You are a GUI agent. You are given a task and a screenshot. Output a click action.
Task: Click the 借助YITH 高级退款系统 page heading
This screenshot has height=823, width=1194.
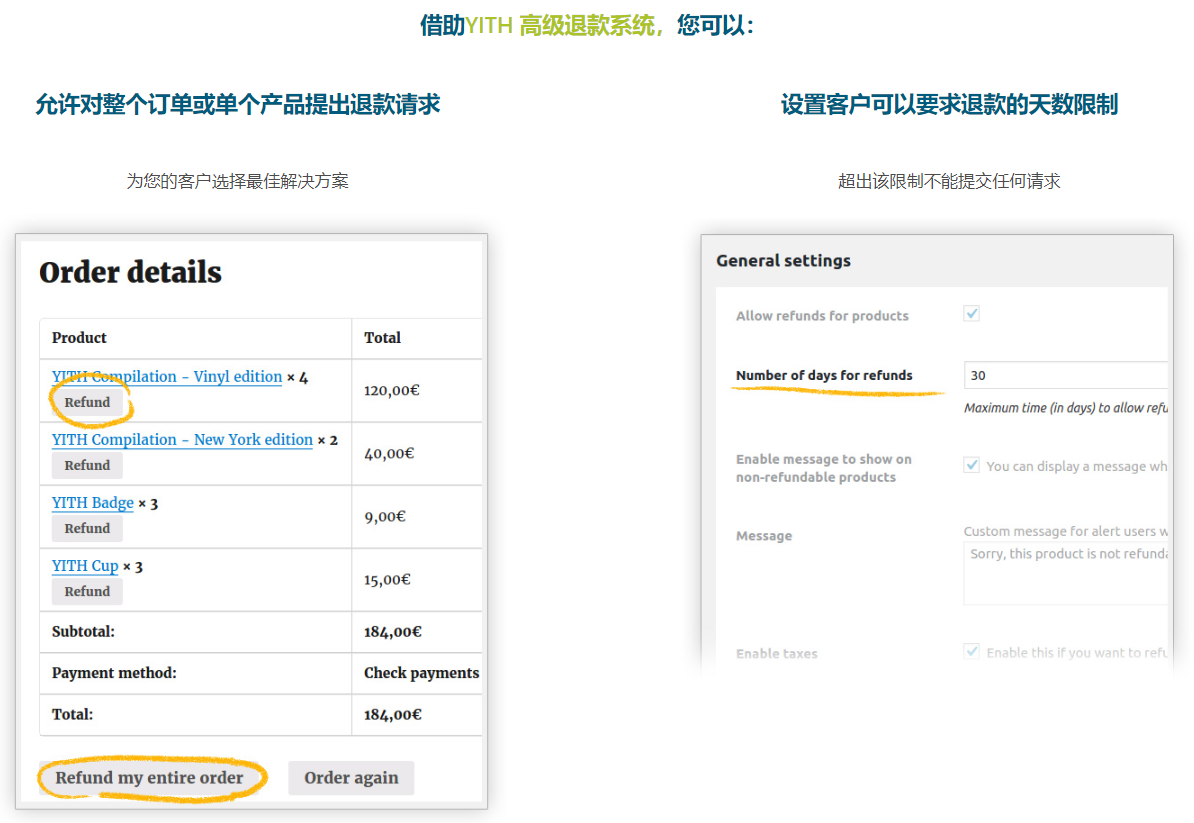pyautogui.click(x=587, y=26)
